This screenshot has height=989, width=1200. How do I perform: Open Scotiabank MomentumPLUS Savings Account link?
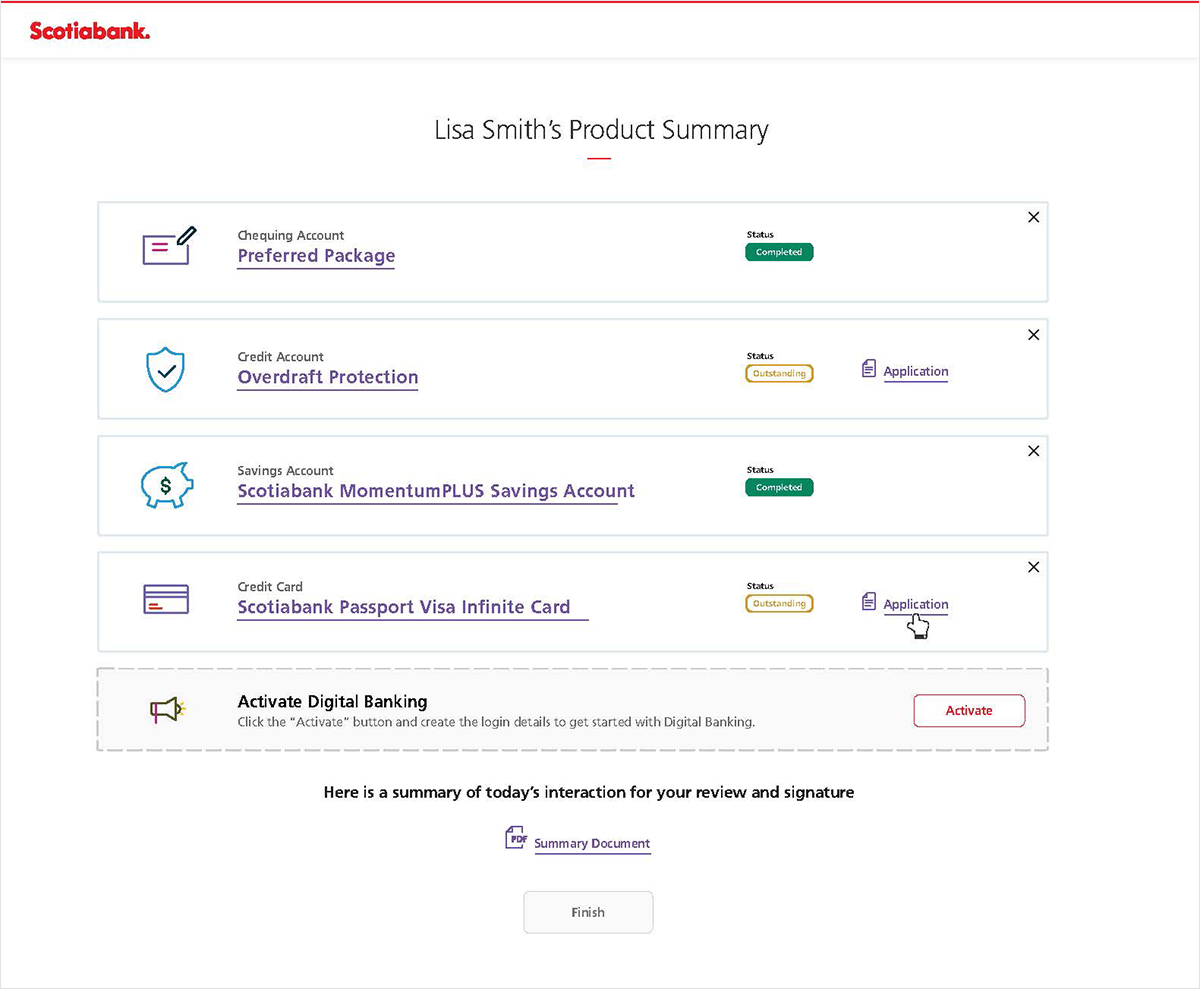436,491
